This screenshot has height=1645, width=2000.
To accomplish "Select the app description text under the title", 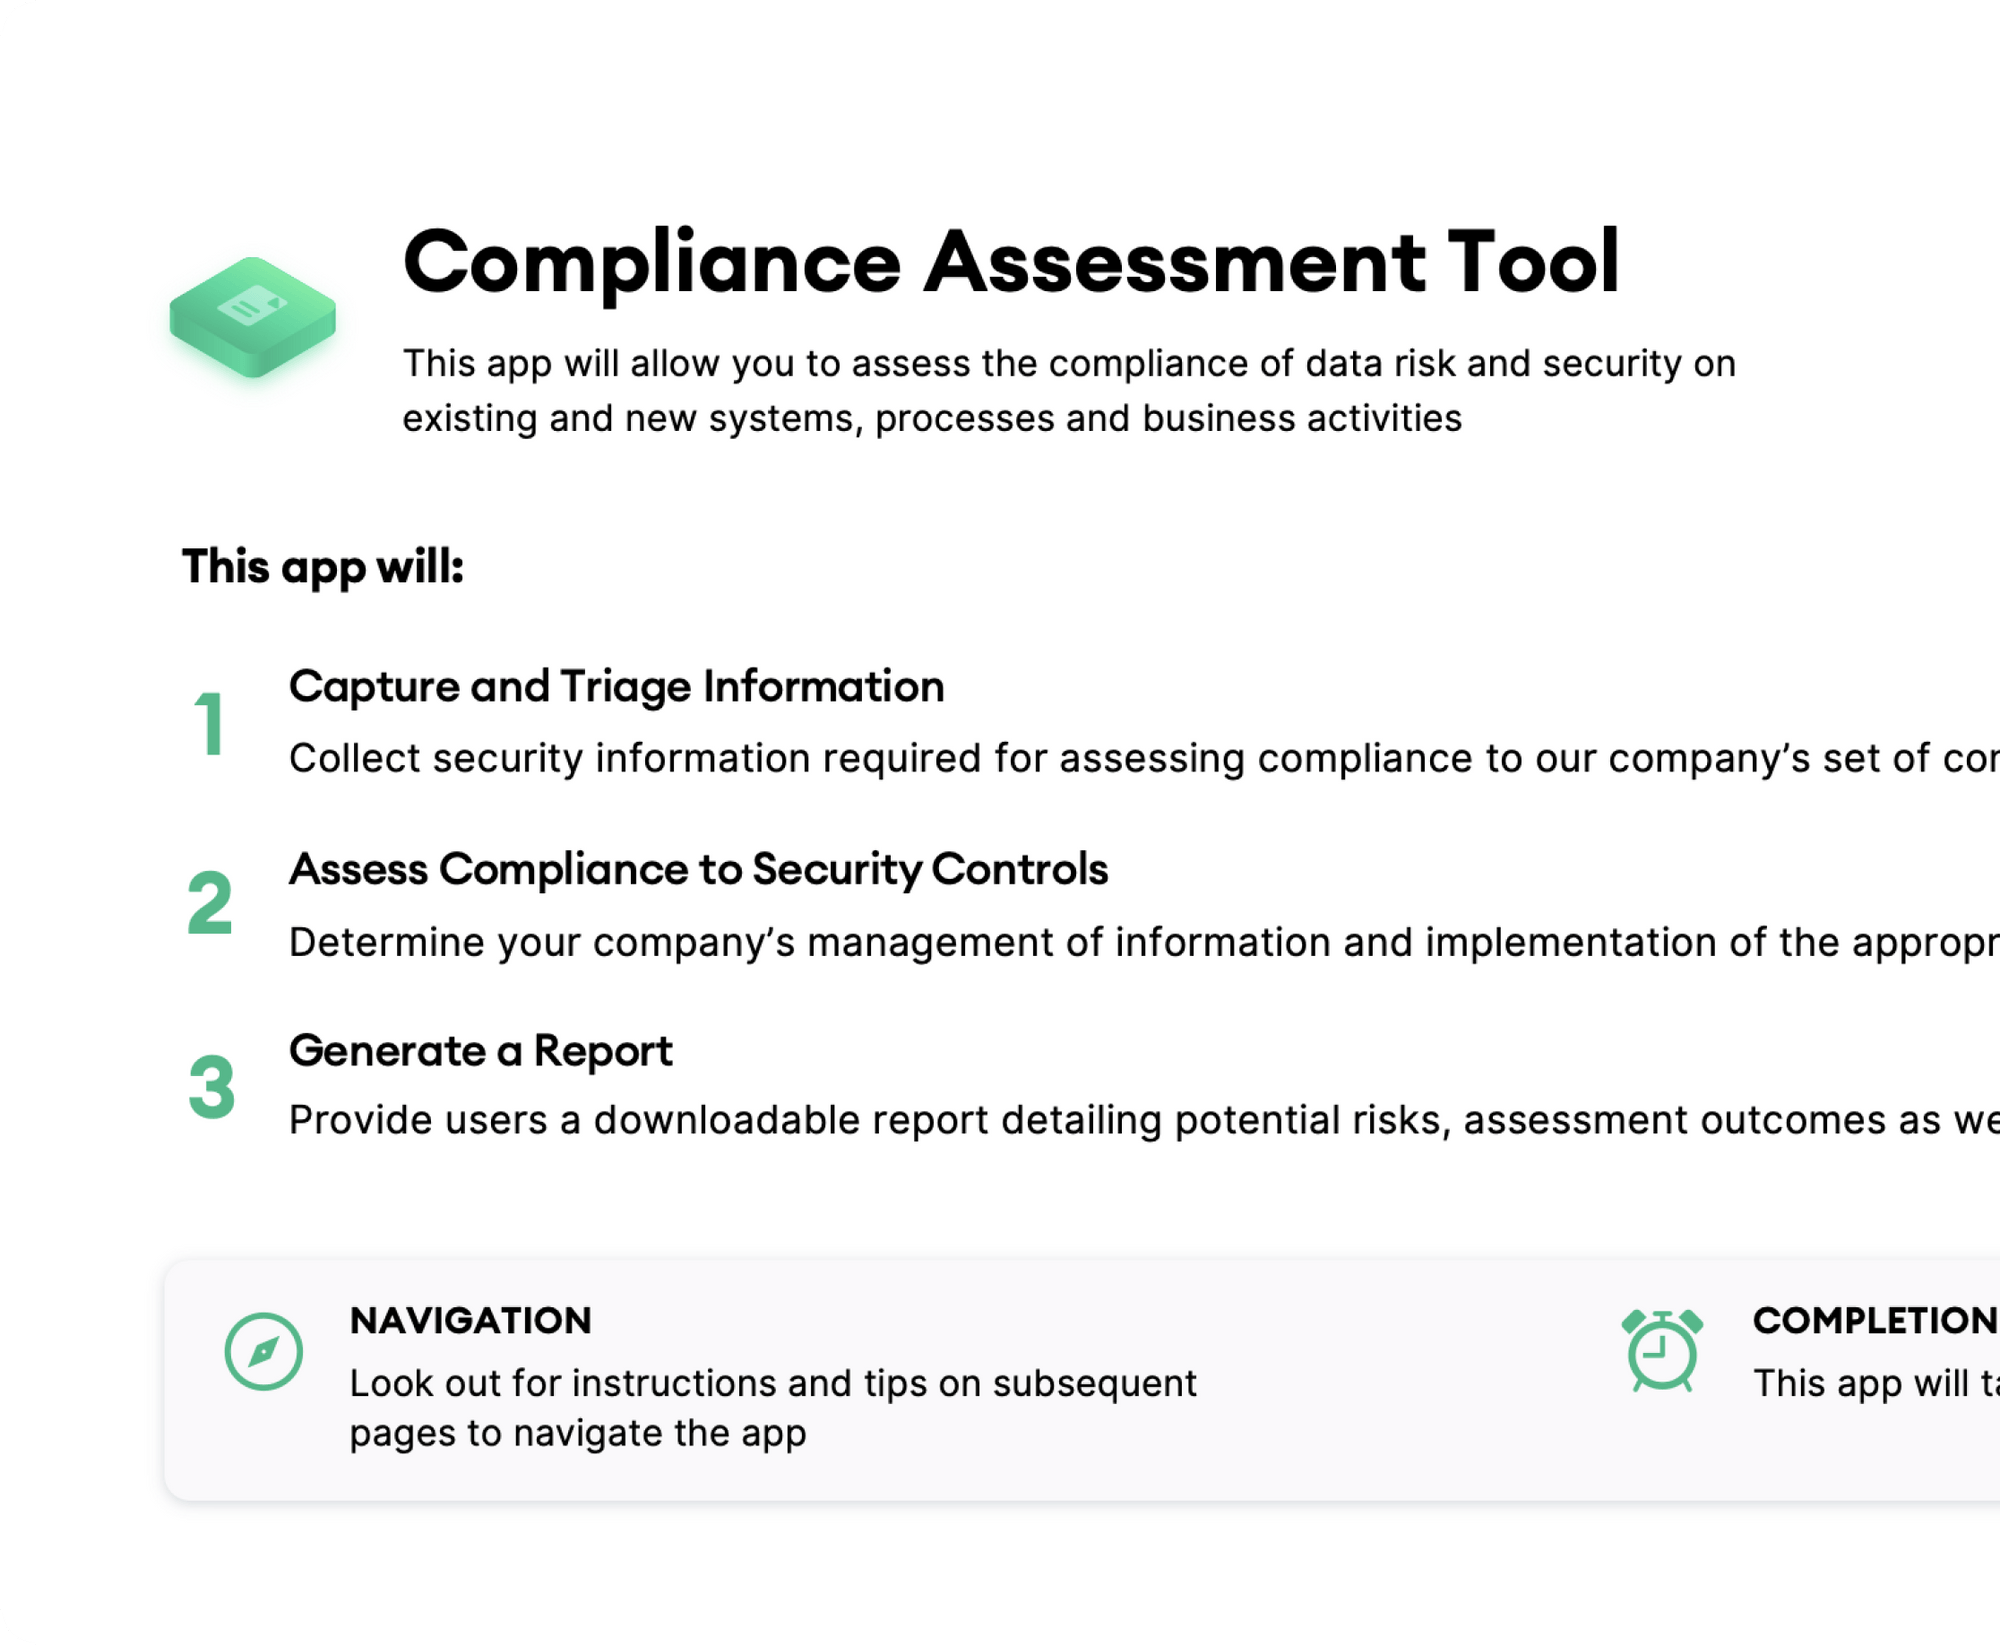I will pos(1070,390).
